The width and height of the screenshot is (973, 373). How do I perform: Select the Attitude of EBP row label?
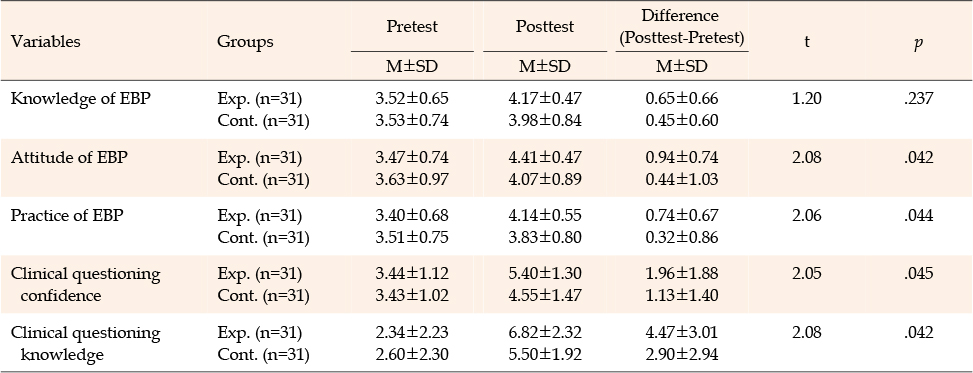(70, 157)
